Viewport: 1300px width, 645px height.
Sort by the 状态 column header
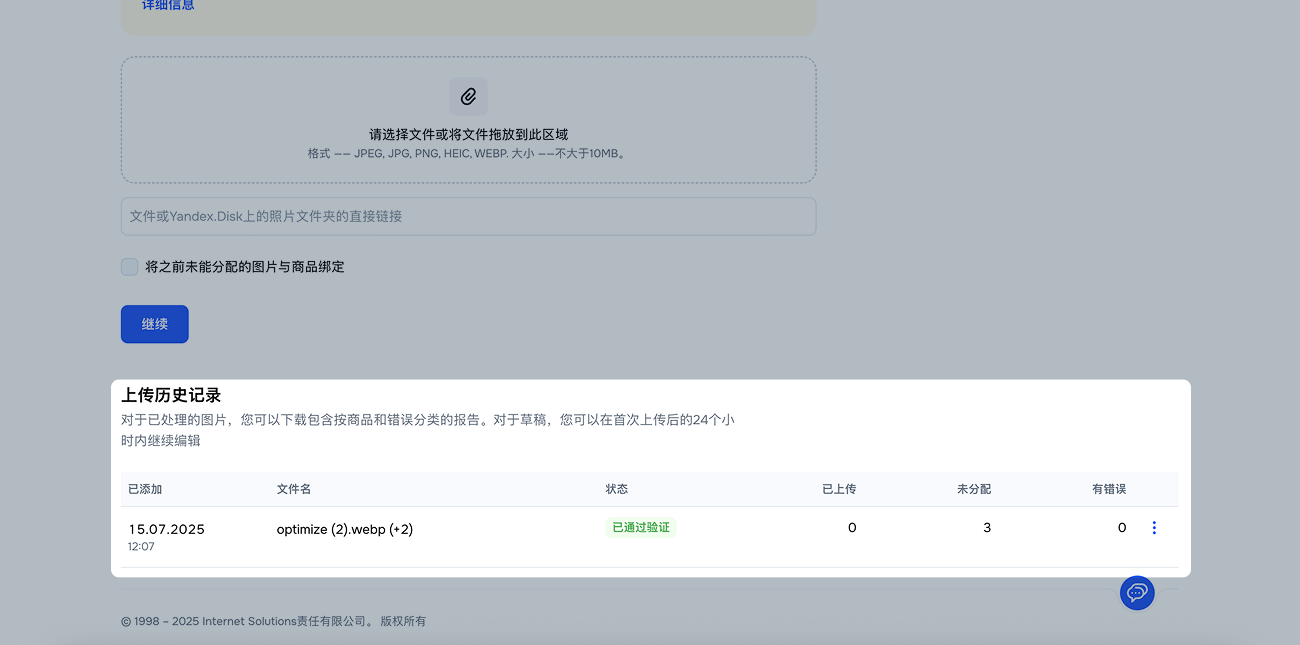click(x=617, y=489)
